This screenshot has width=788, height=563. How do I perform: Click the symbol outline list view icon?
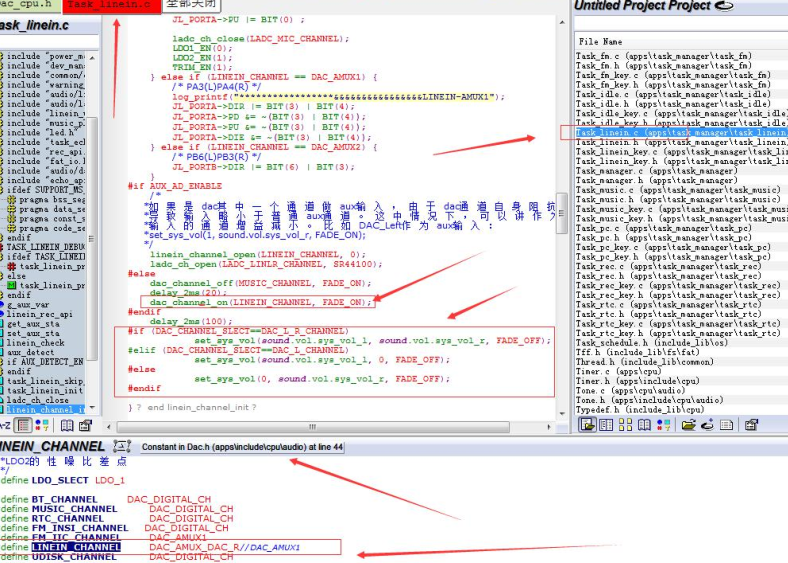(x=23, y=426)
